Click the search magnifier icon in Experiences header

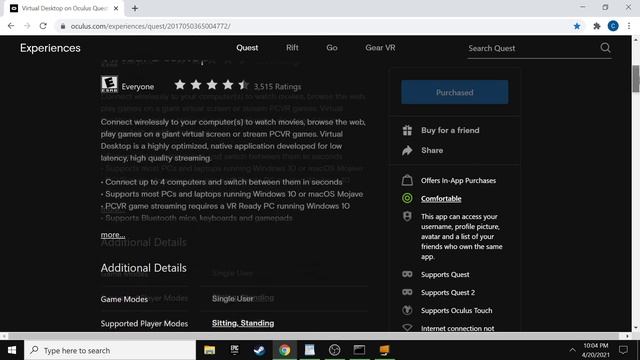pos(605,48)
